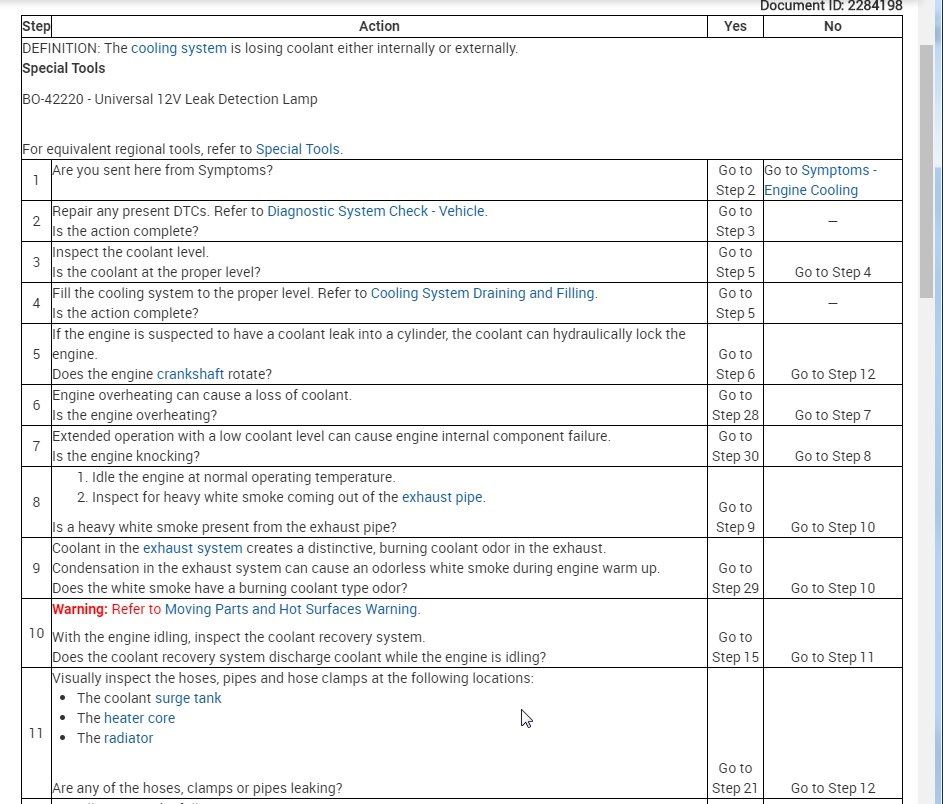The image size is (943, 804).
Task: Click the Step column header
Action: [x=36, y=26]
